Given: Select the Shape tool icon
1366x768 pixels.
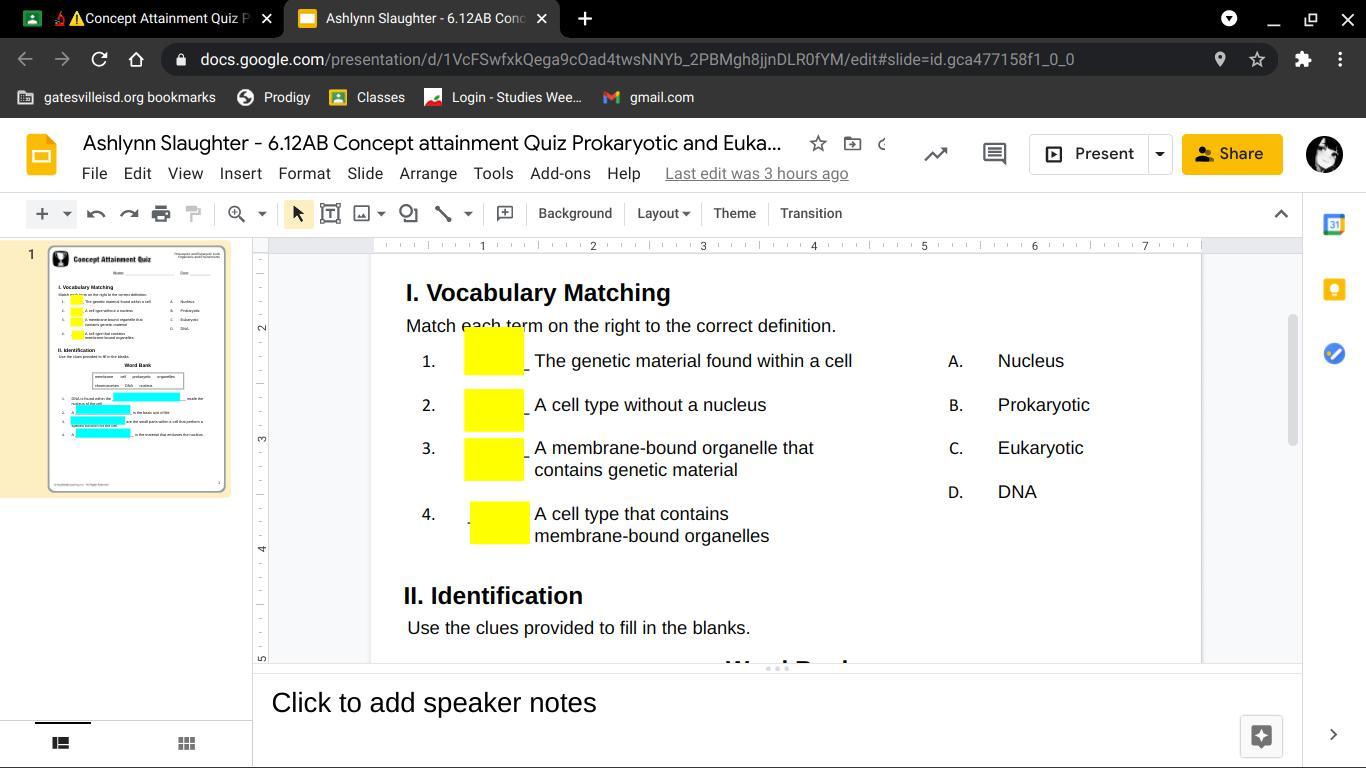Looking at the screenshot, I should (408, 213).
